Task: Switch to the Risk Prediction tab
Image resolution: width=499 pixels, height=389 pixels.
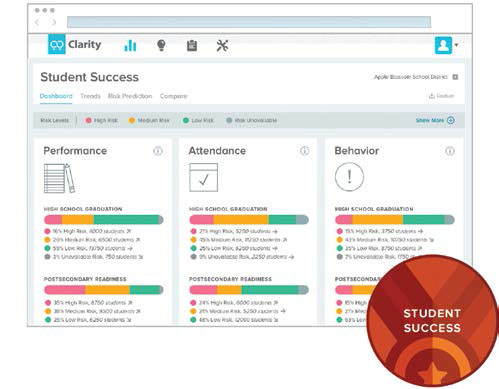Action: 130,96
